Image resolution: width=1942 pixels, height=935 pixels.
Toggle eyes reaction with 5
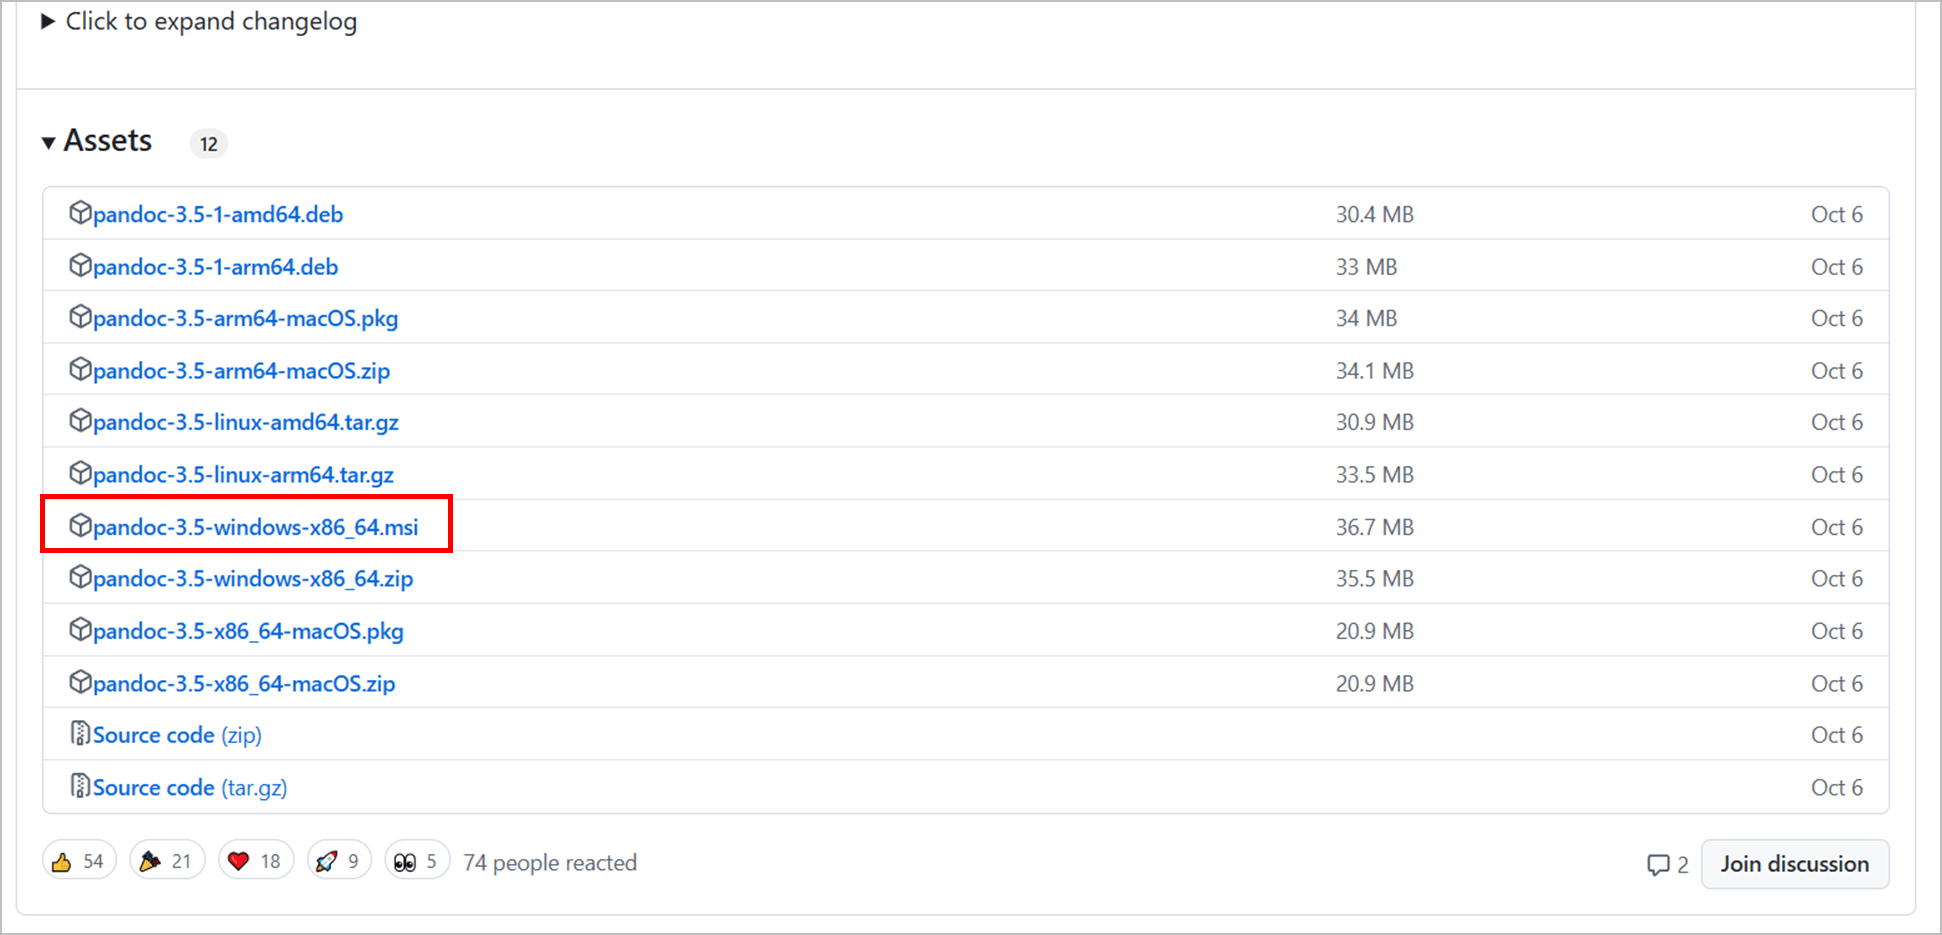click(417, 861)
